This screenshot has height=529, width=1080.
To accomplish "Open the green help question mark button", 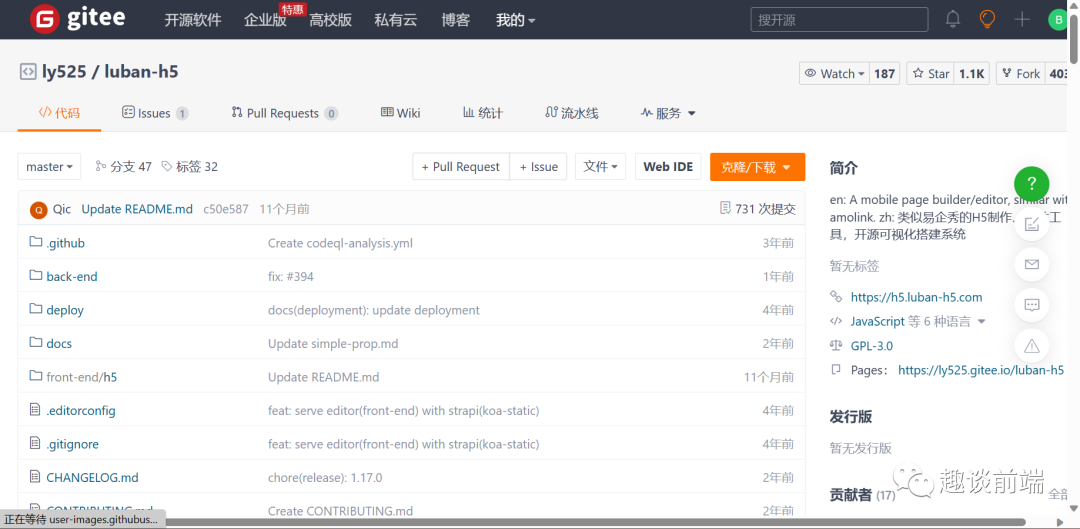I will 1031,184.
